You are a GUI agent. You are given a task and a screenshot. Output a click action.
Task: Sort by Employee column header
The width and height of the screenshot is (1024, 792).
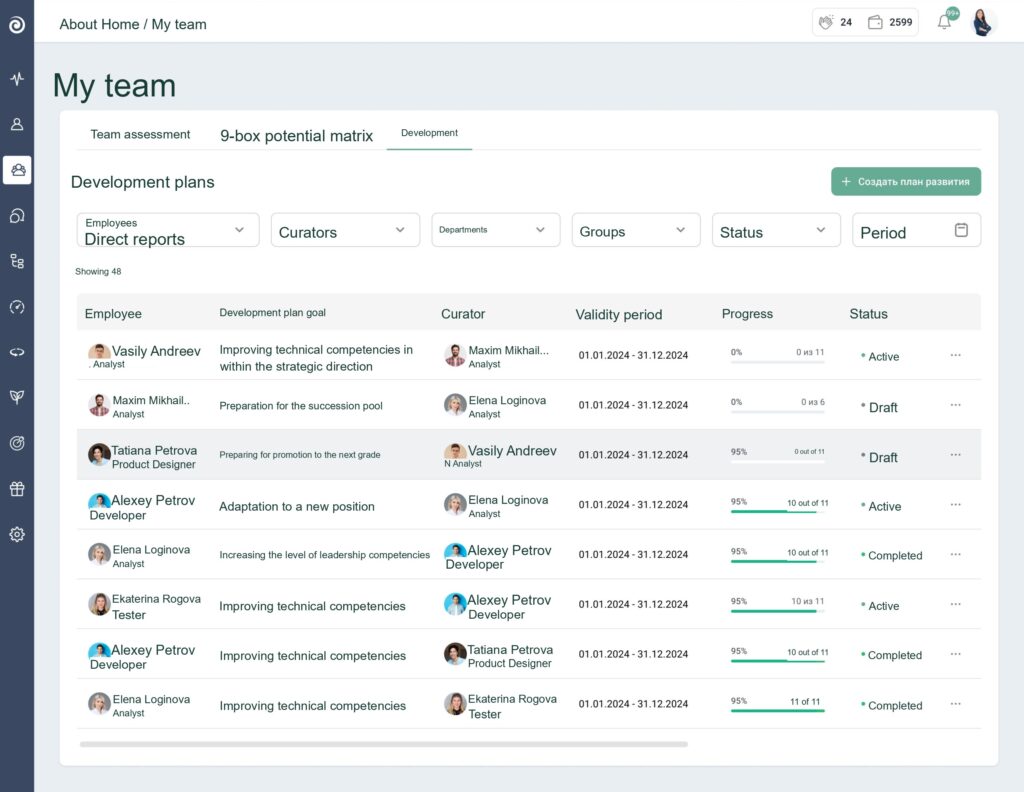point(113,314)
